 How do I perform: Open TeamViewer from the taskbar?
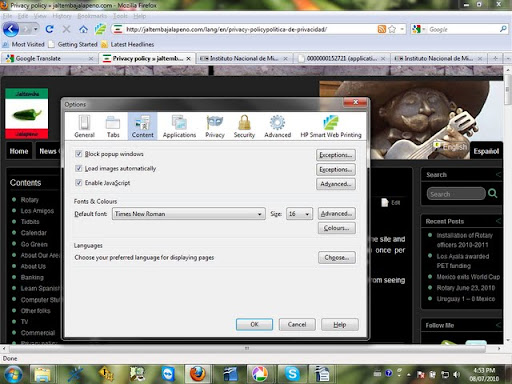(x=168, y=374)
